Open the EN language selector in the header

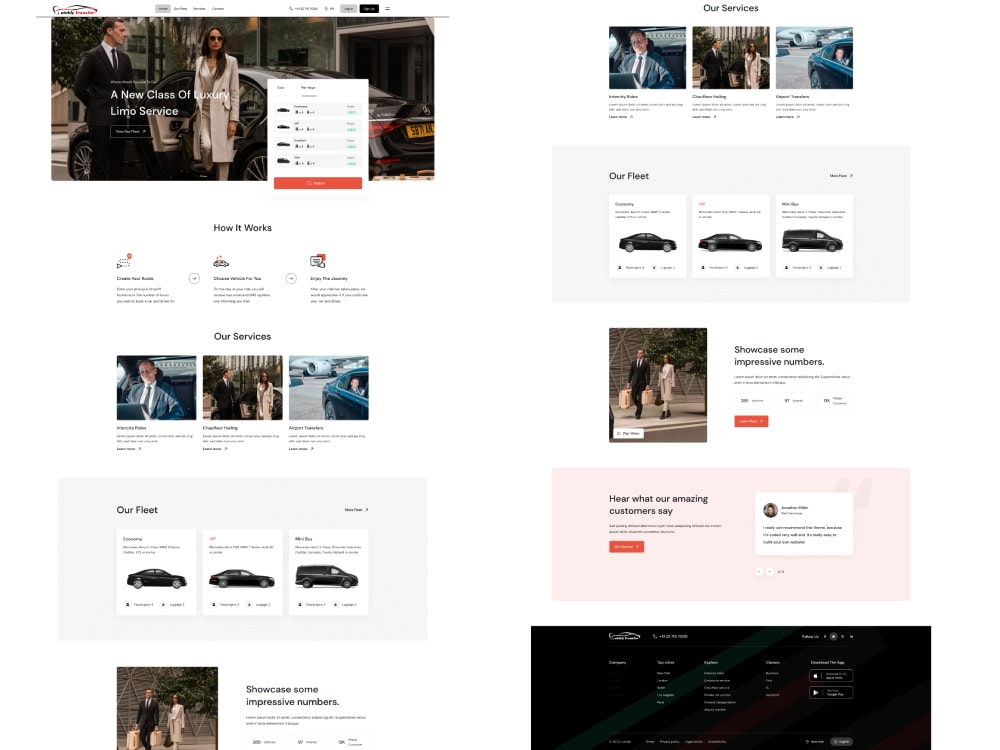(329, 9)
